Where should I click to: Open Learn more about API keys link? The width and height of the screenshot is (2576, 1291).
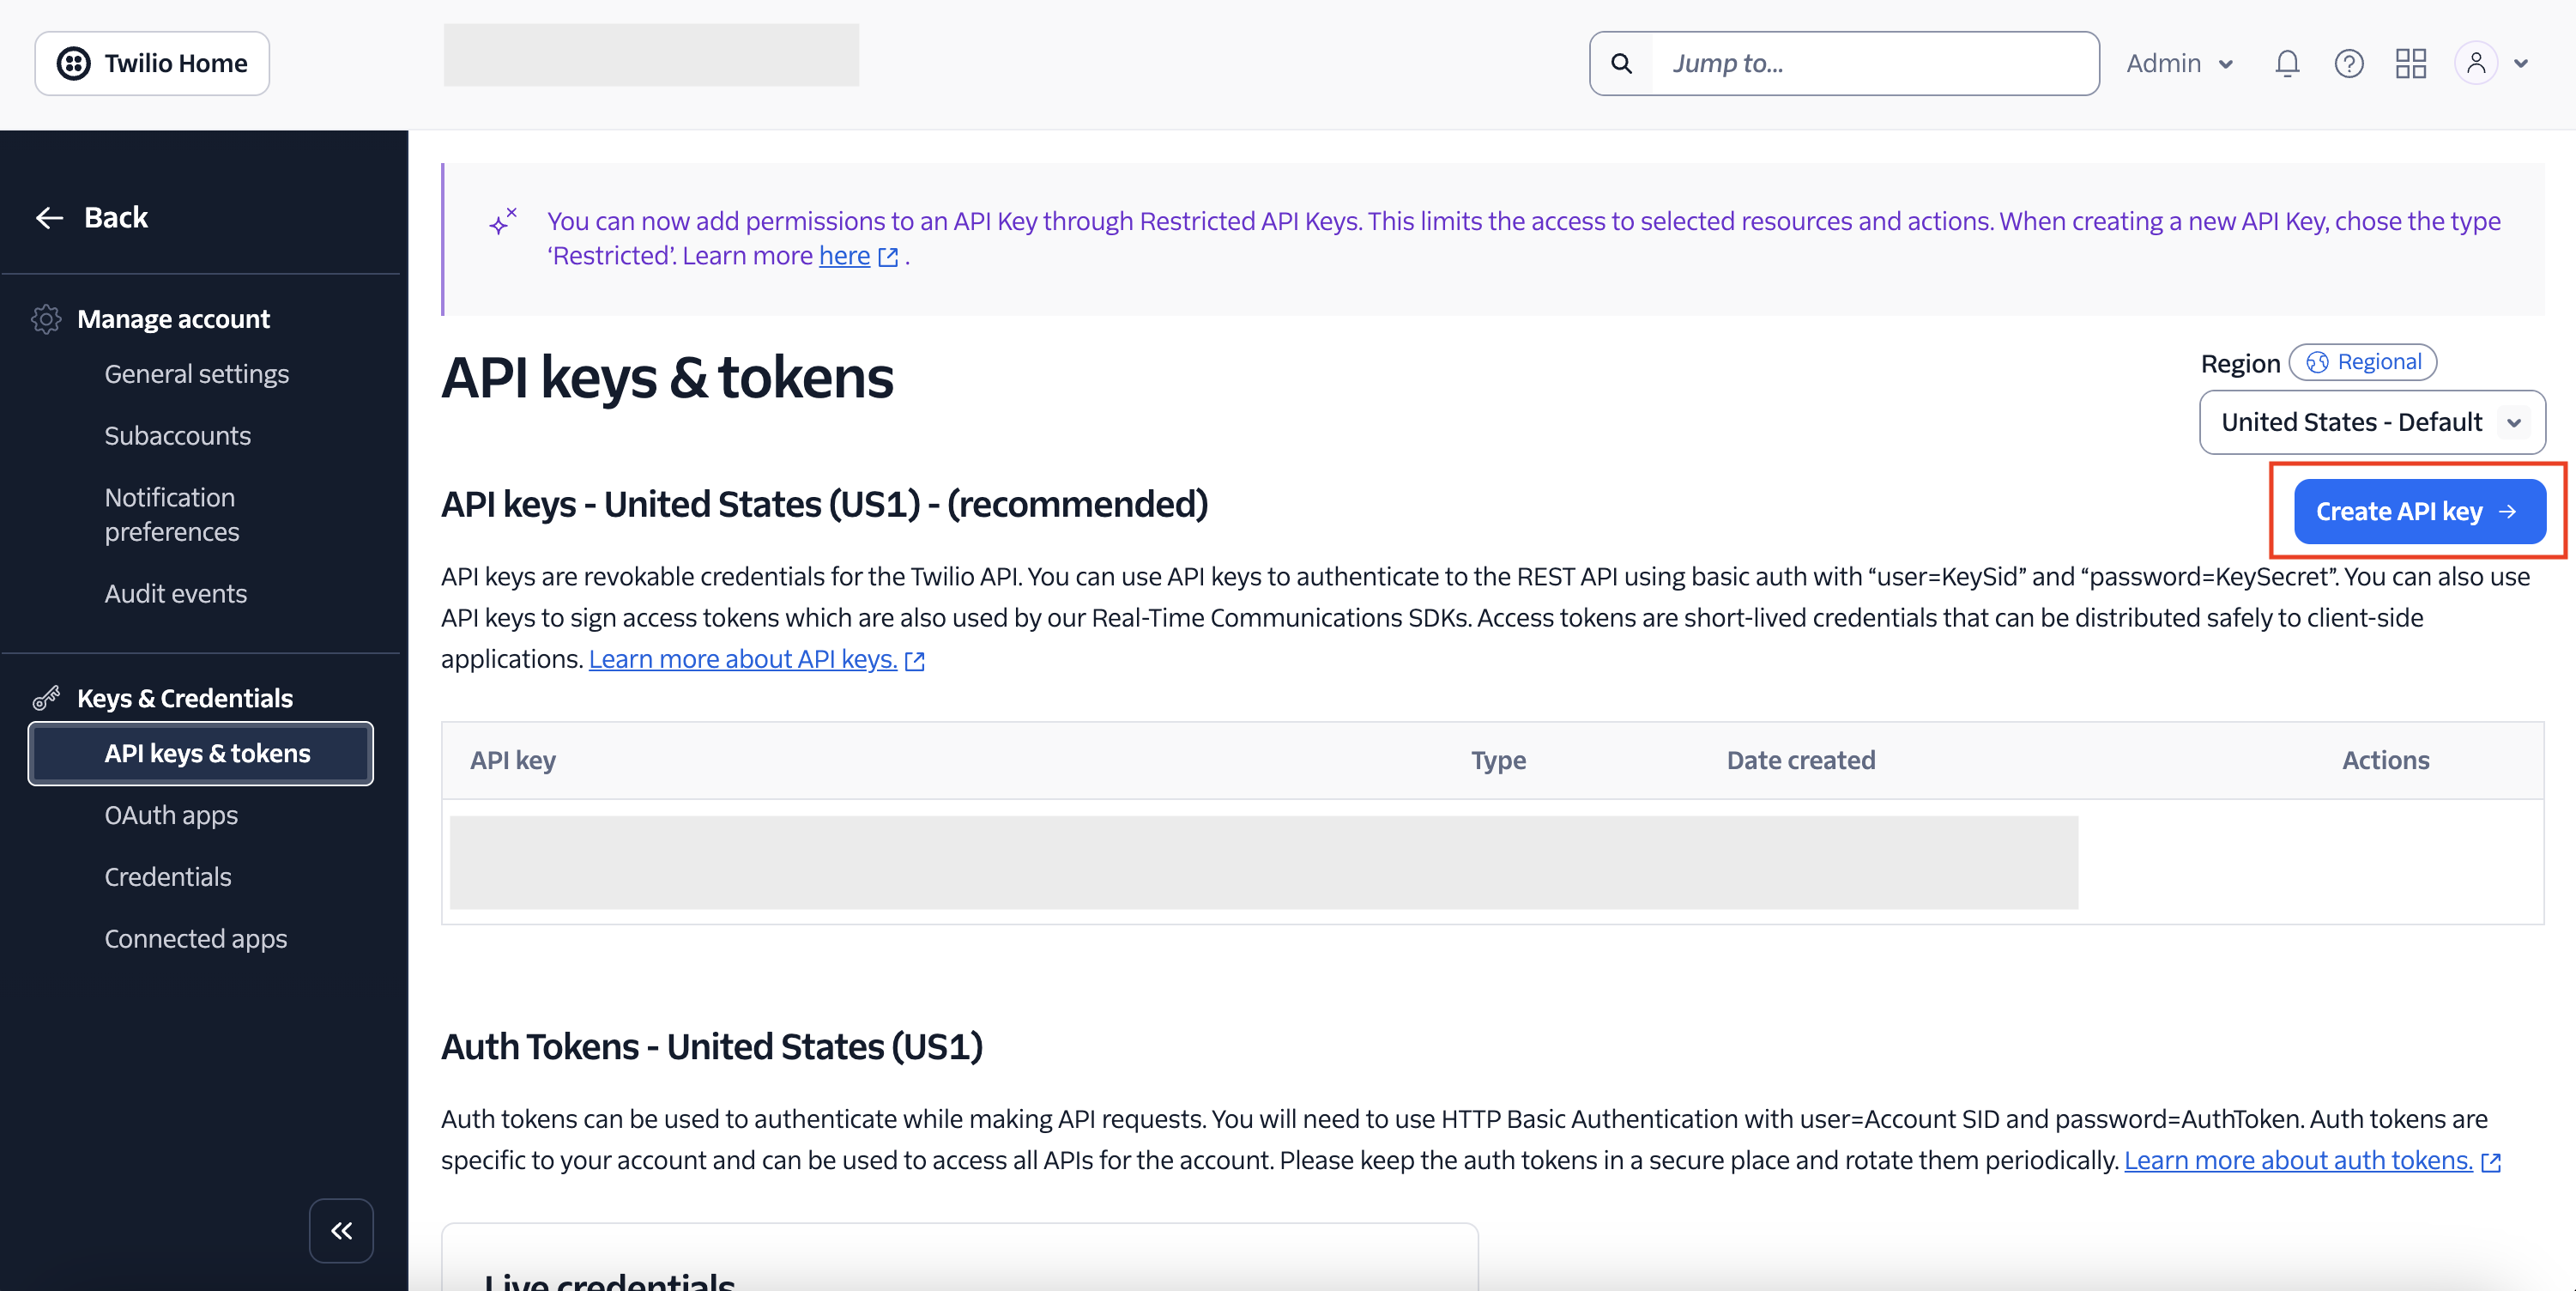coord(742,659)
